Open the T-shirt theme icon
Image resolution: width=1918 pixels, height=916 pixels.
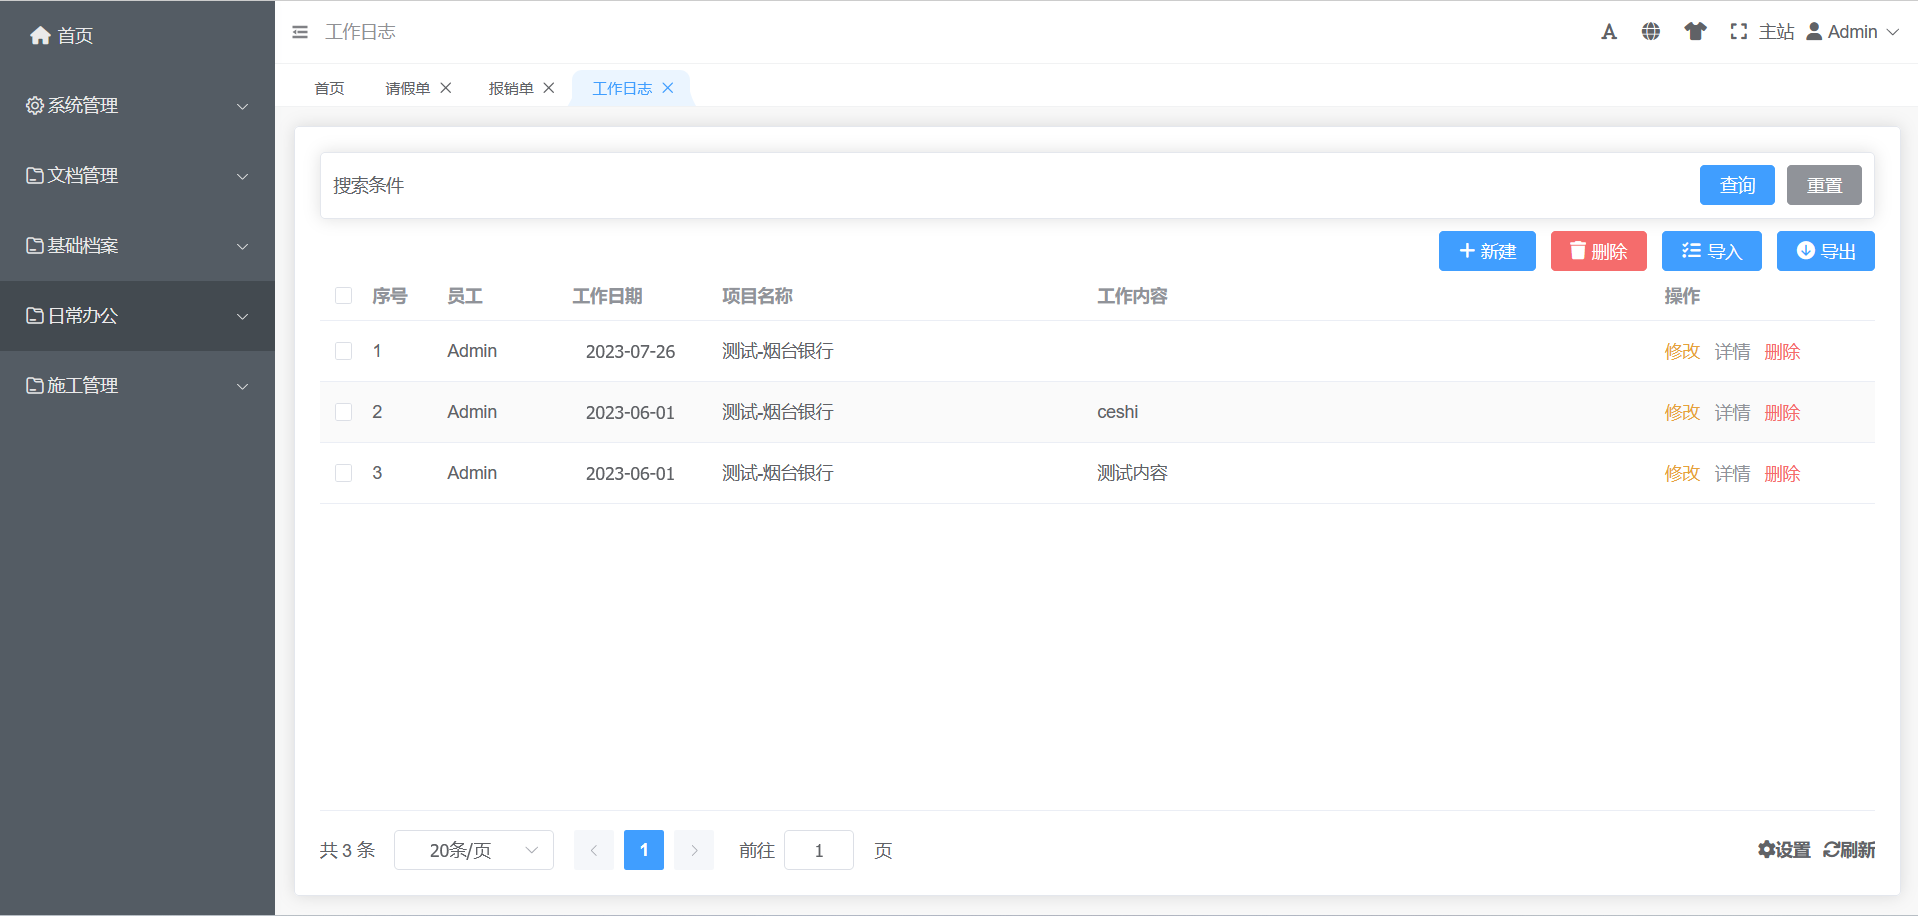tap(1695, 32)
